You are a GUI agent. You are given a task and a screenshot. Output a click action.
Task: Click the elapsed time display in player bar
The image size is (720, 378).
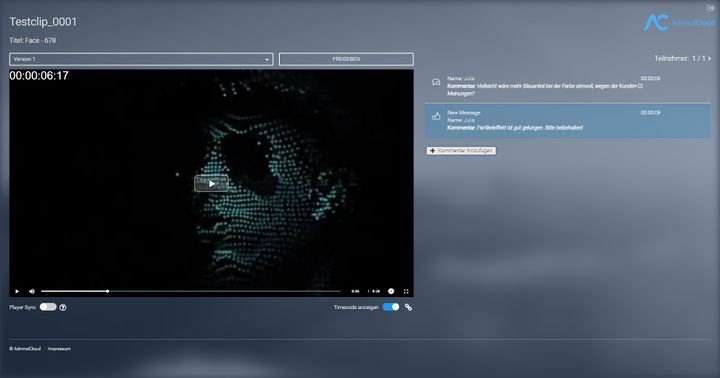point(355,291)
